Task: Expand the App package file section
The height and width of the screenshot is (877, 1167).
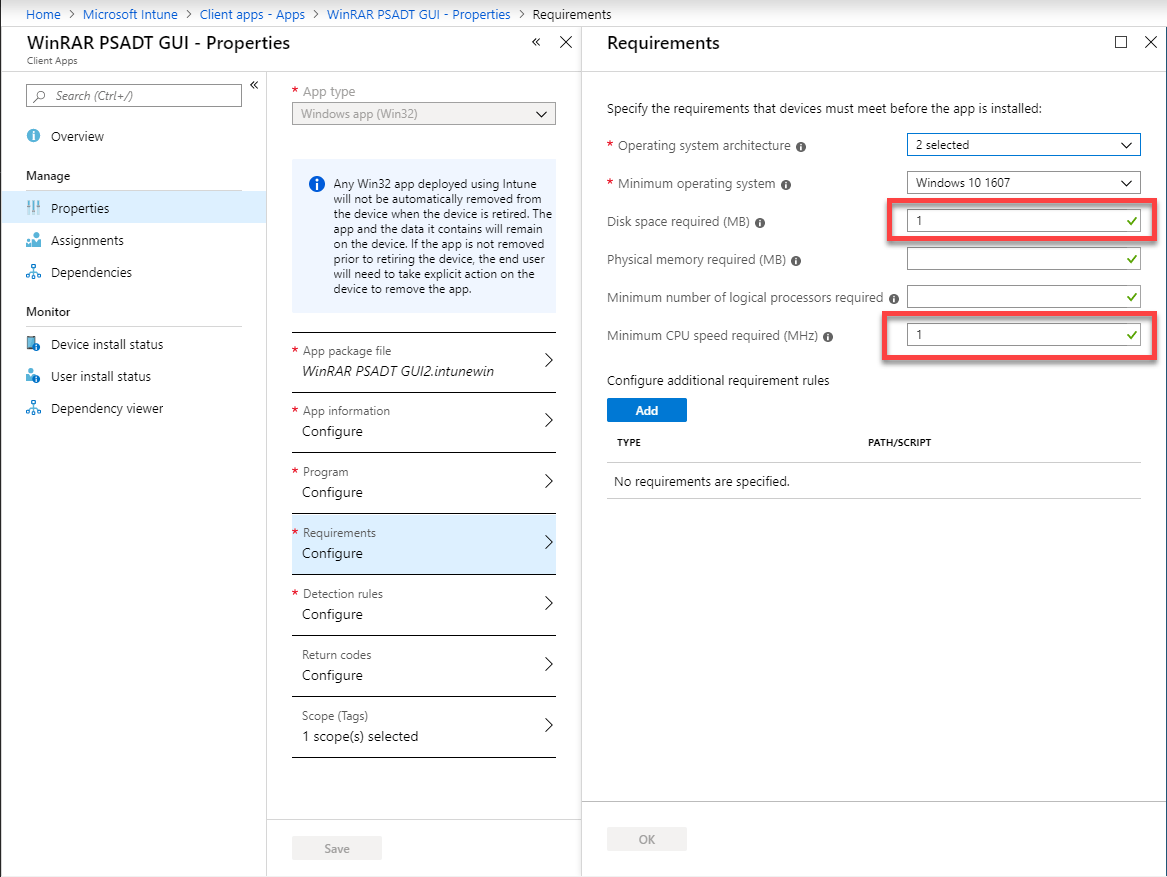Action: [423, 361]
